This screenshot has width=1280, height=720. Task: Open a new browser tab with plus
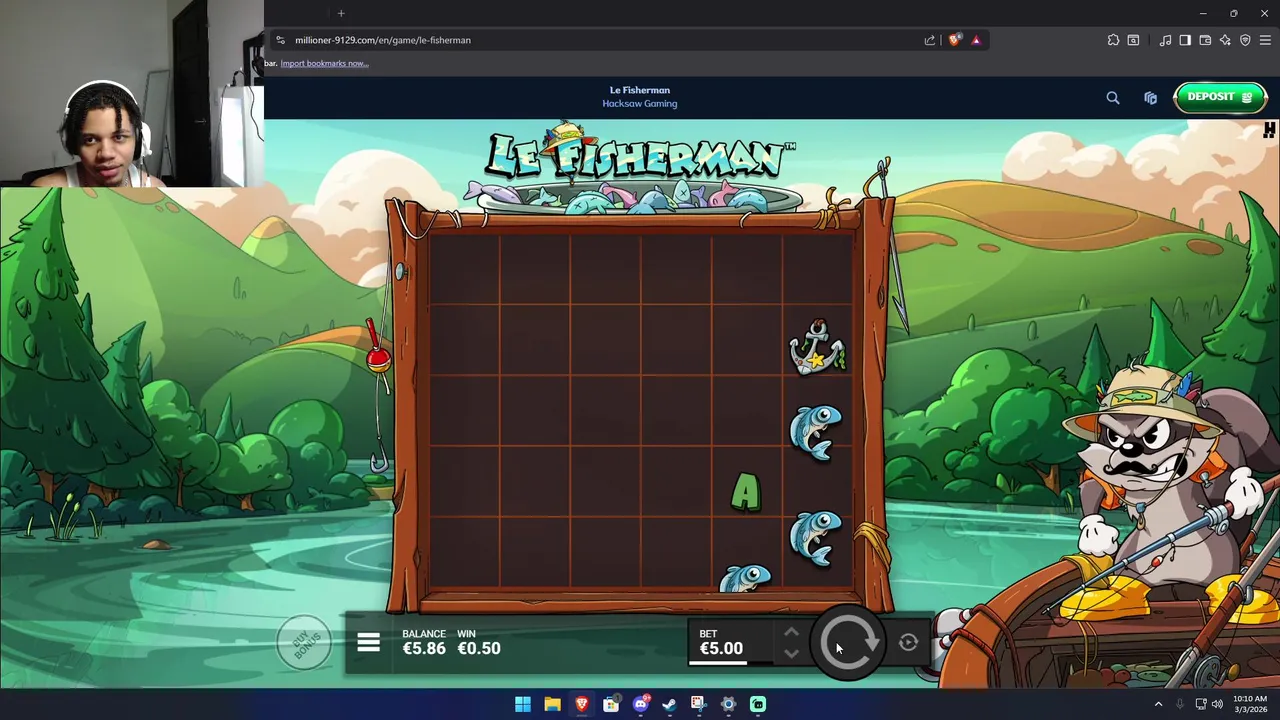tap(341, 13)
